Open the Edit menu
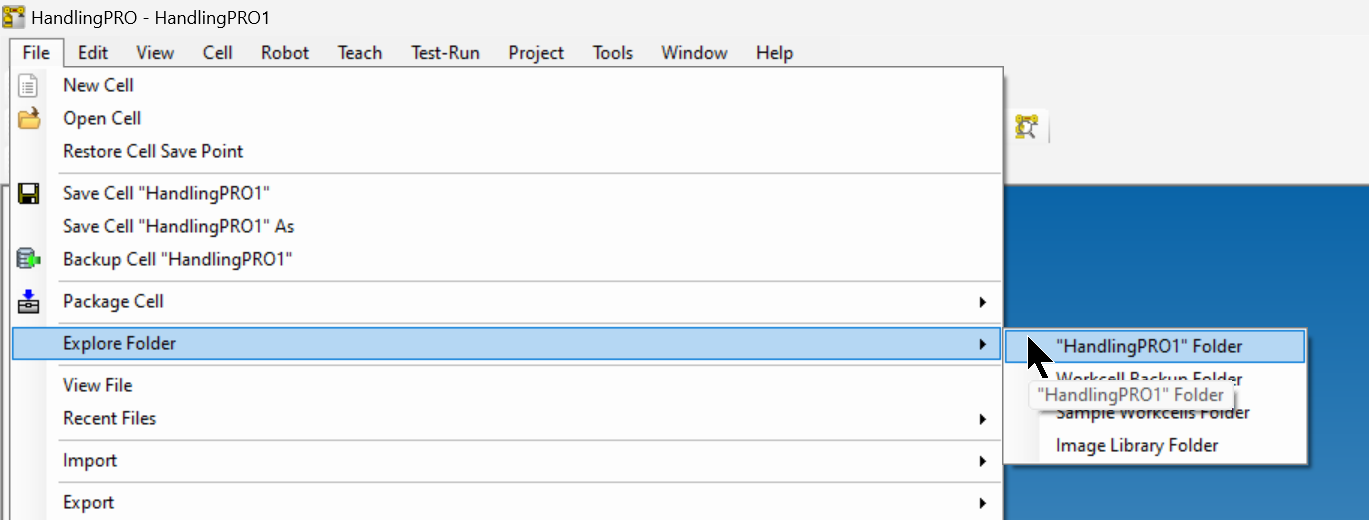 pyautogui.click(x=93, y=53)
